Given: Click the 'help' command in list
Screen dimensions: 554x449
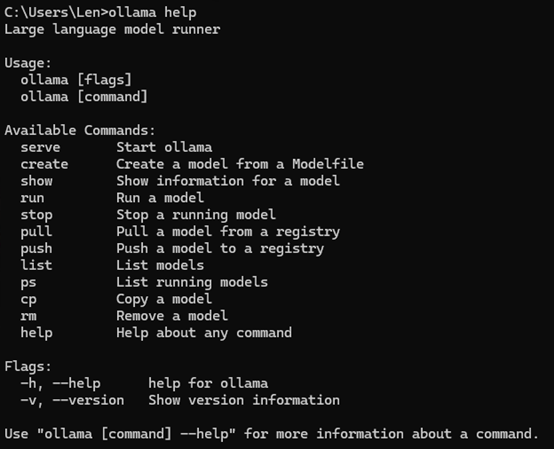Looking at the screenshot, I should [36, 333].
